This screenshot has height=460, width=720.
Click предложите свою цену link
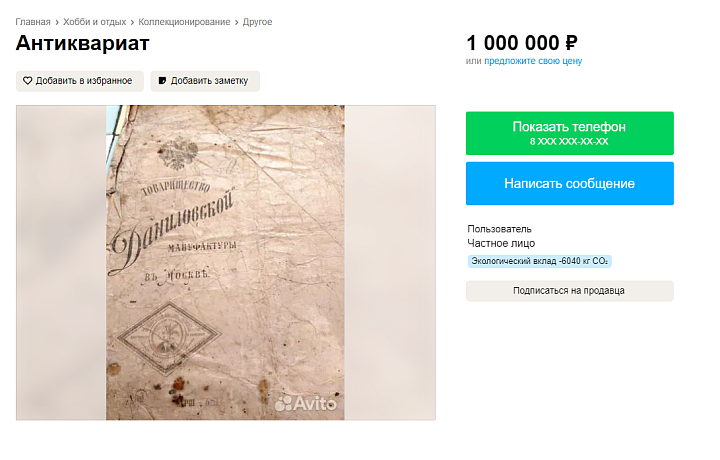[x=533, y=61]
